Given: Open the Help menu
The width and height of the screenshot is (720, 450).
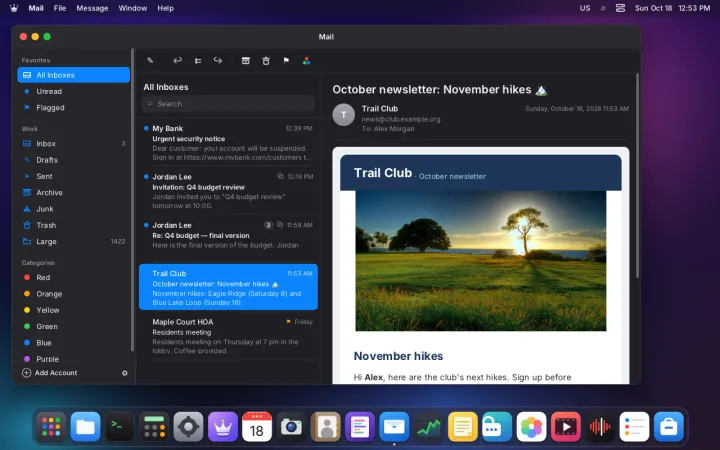Looking at the screenshot, I should 165,8.
